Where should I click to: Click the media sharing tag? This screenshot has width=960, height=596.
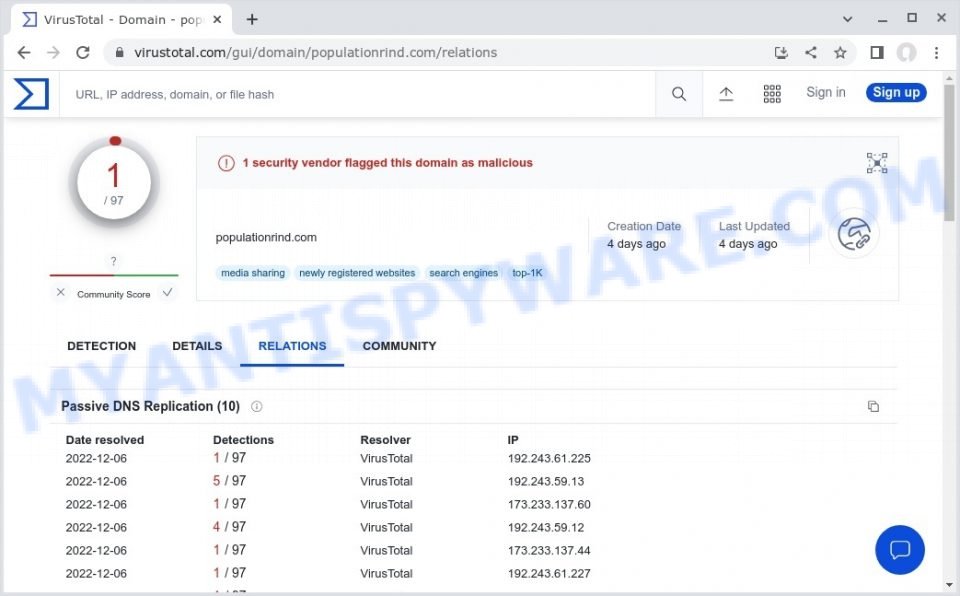tap(253, 273)
